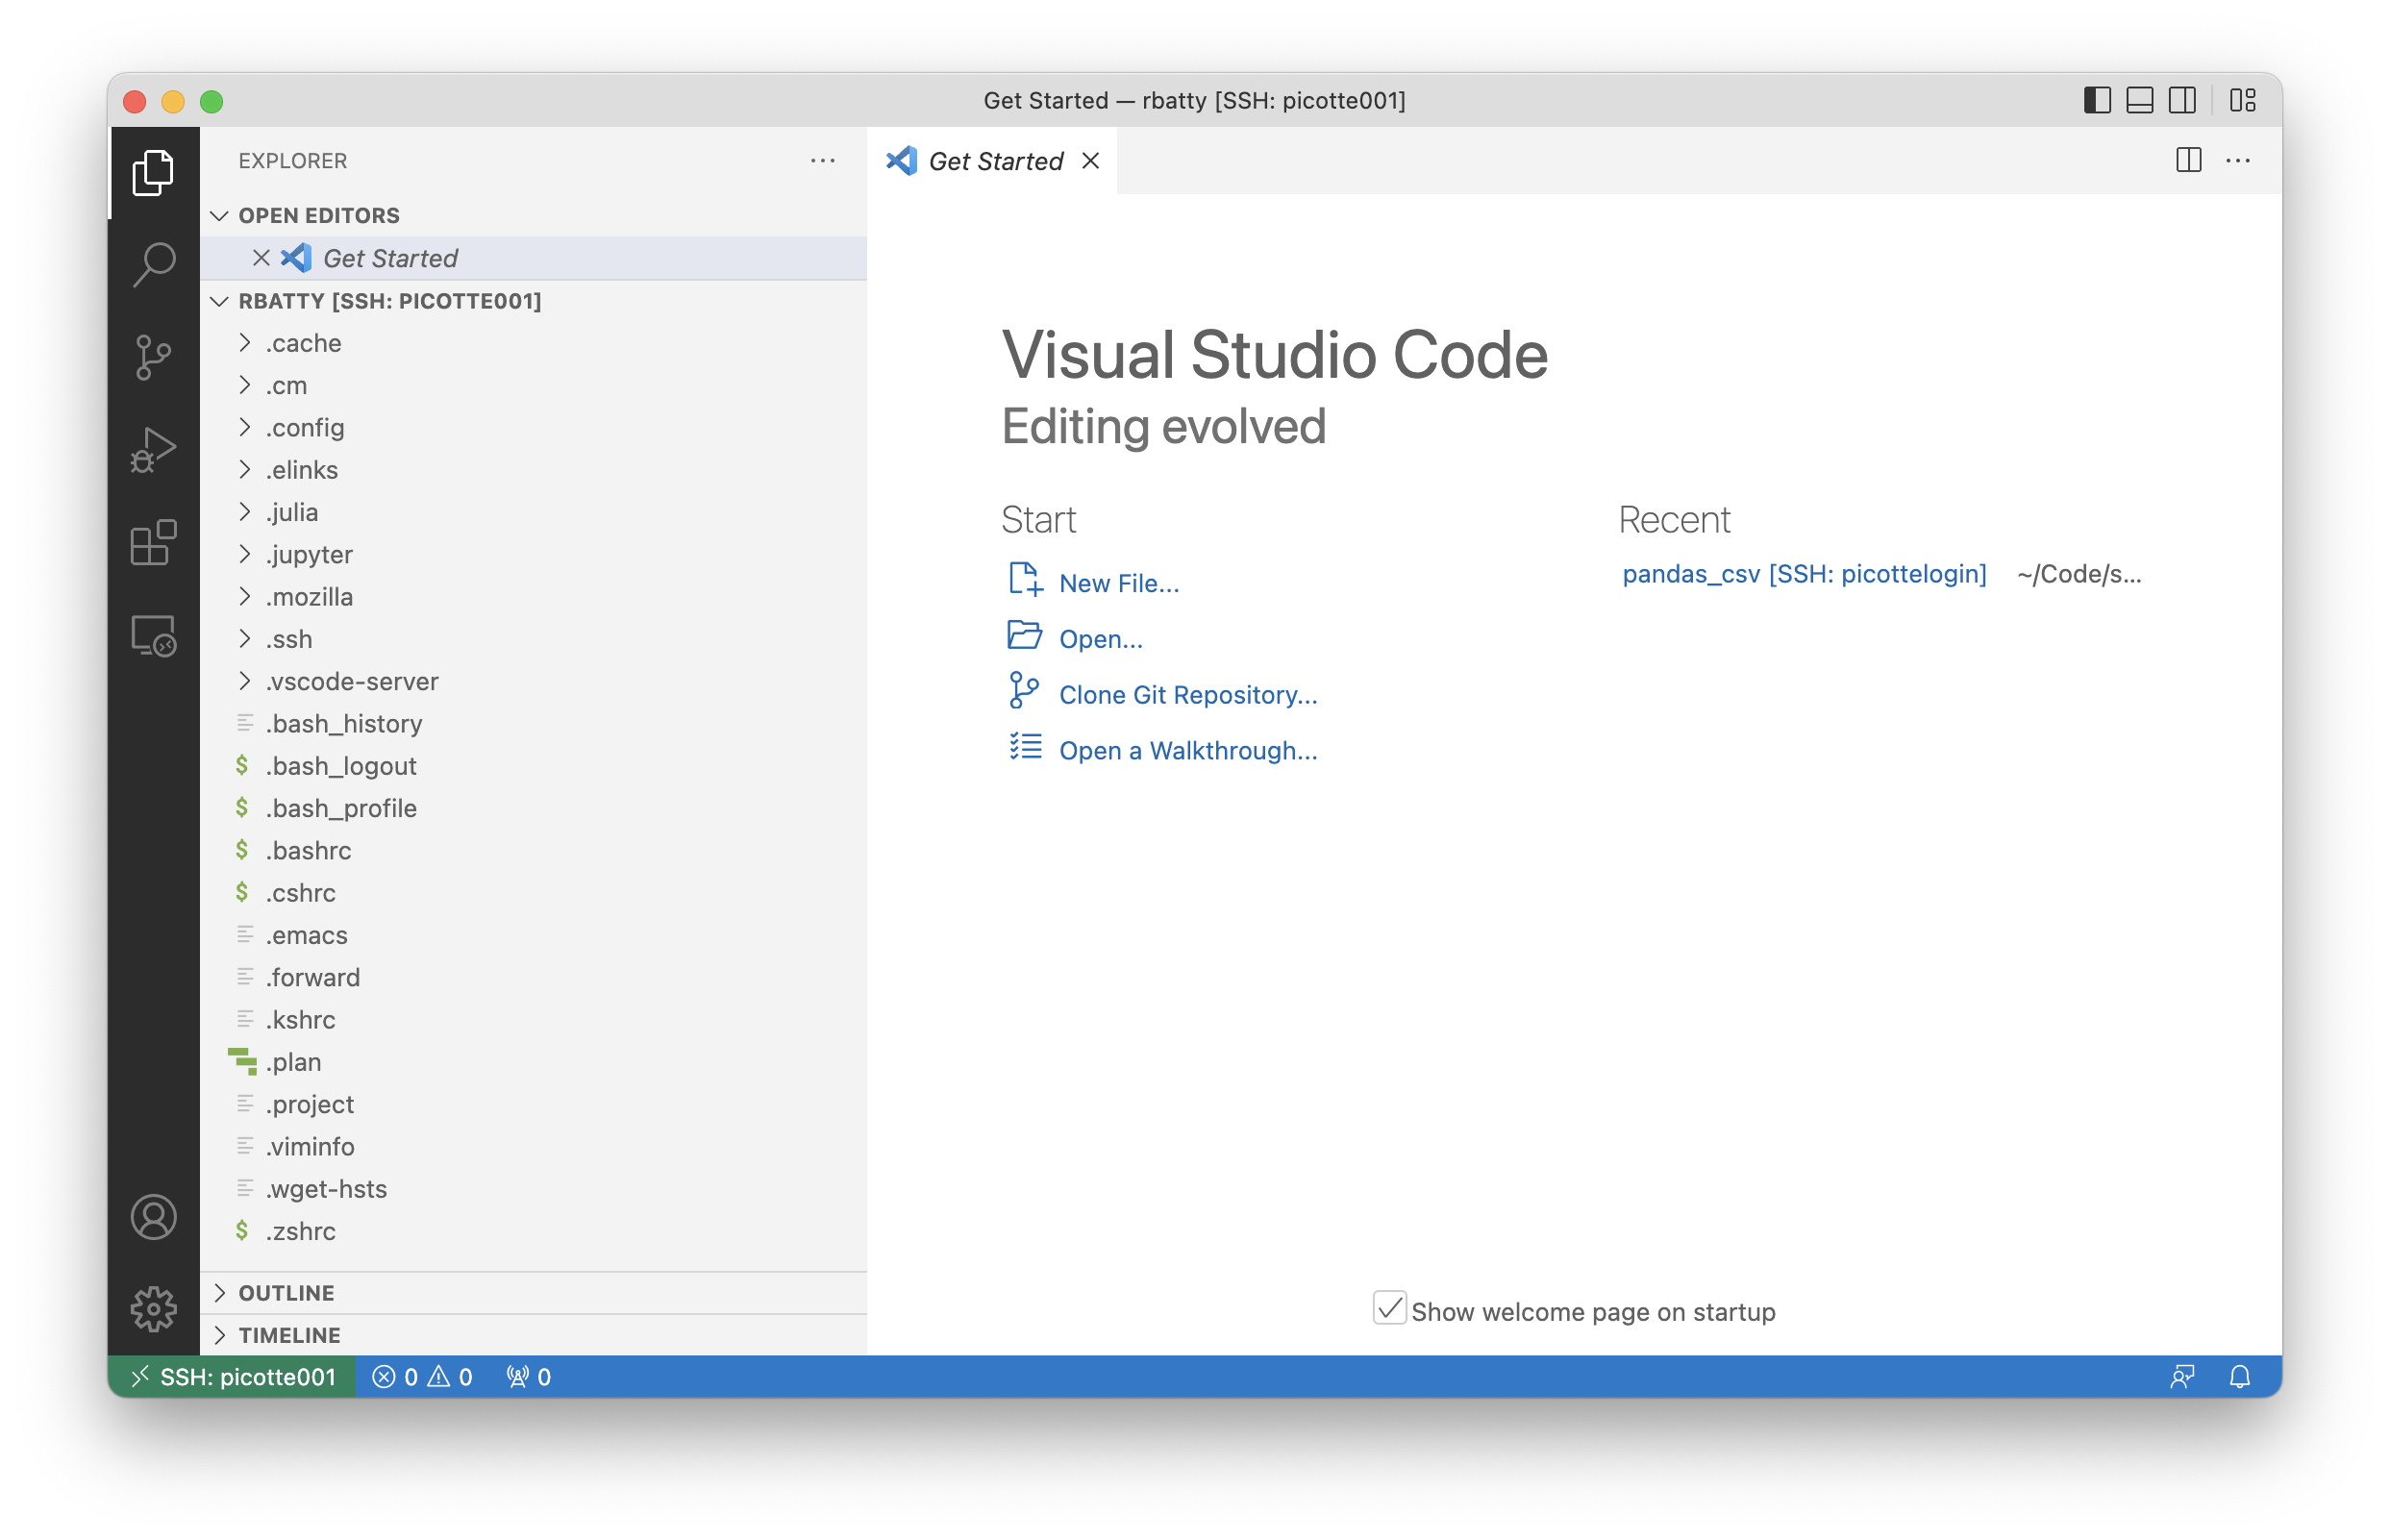The height and width of the screenshot is (1540, 2390).
Task: Open the Remote Explorer view
Action: (x=153, y=635)
